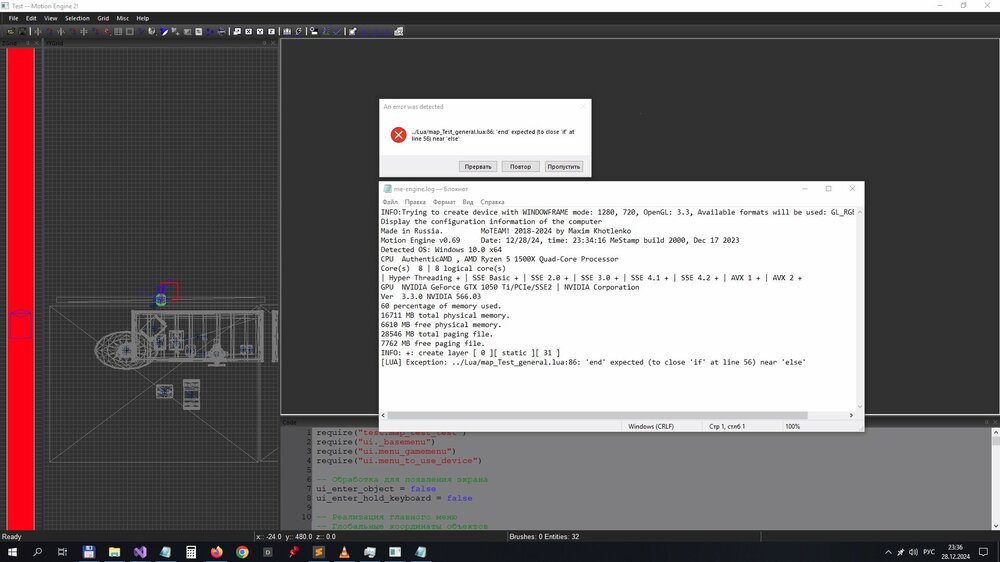The image size is (1000, 562).
Task: Open the Формат menu in Notepad
Action: tap(444, 202)
